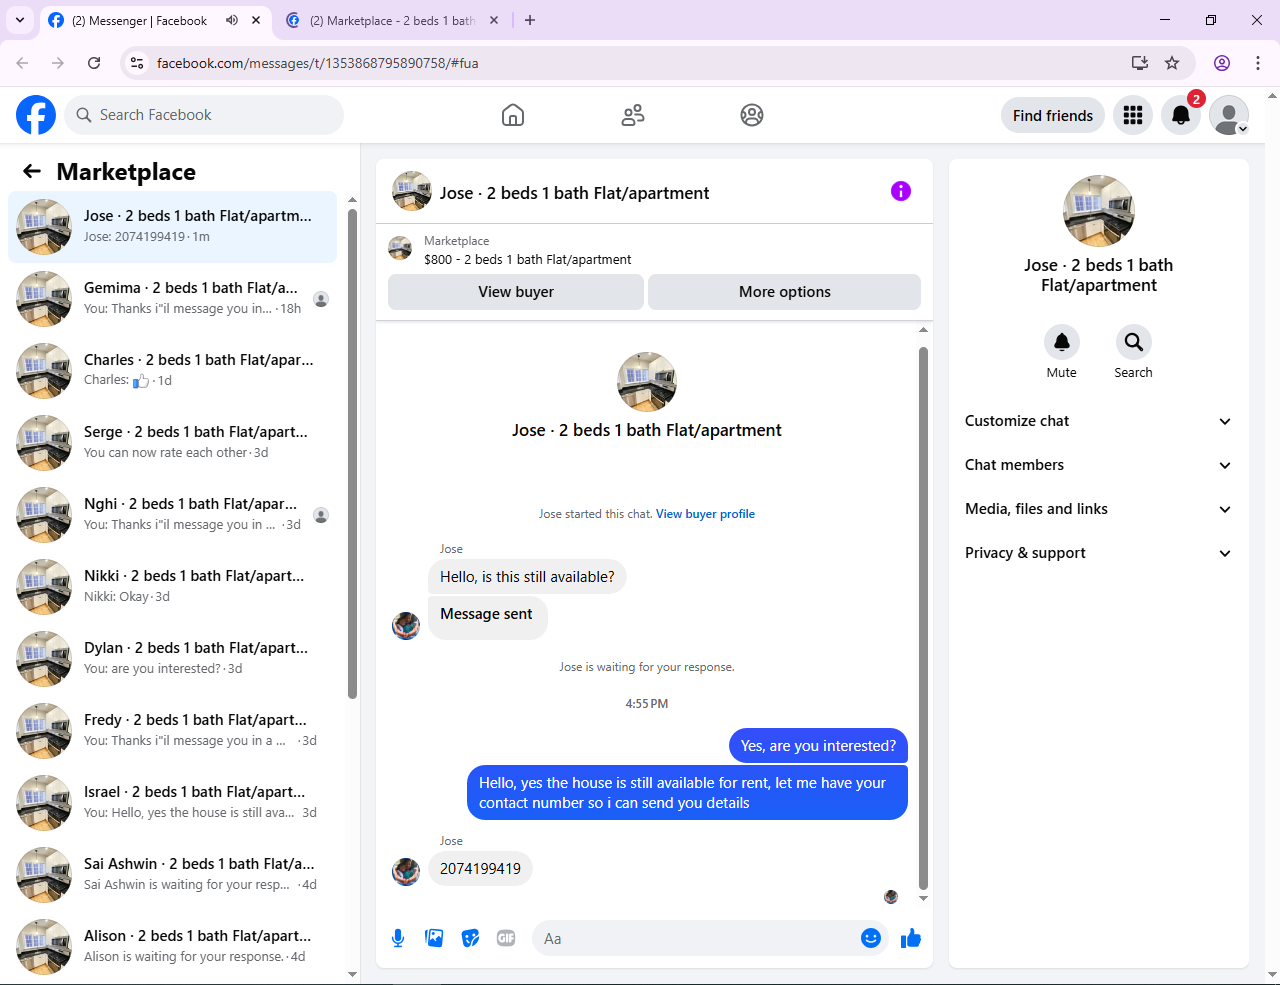Click the browser address bar URL
Image resolution: width=1280 pixels, height=985 pixels.
coord(318,63)
